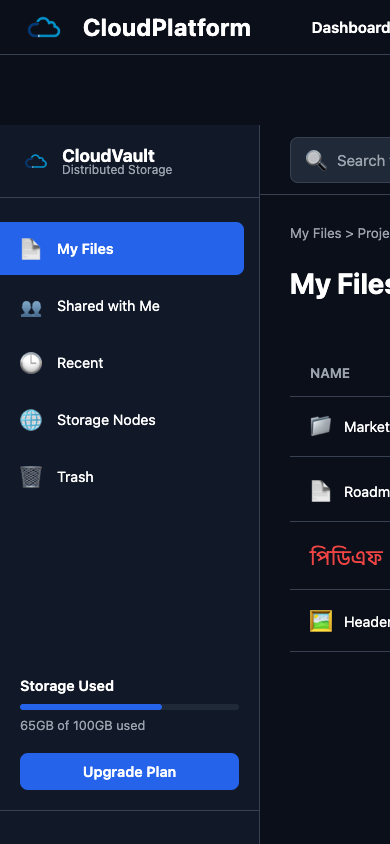Click the Market folder name

click(x=367, y=427)
